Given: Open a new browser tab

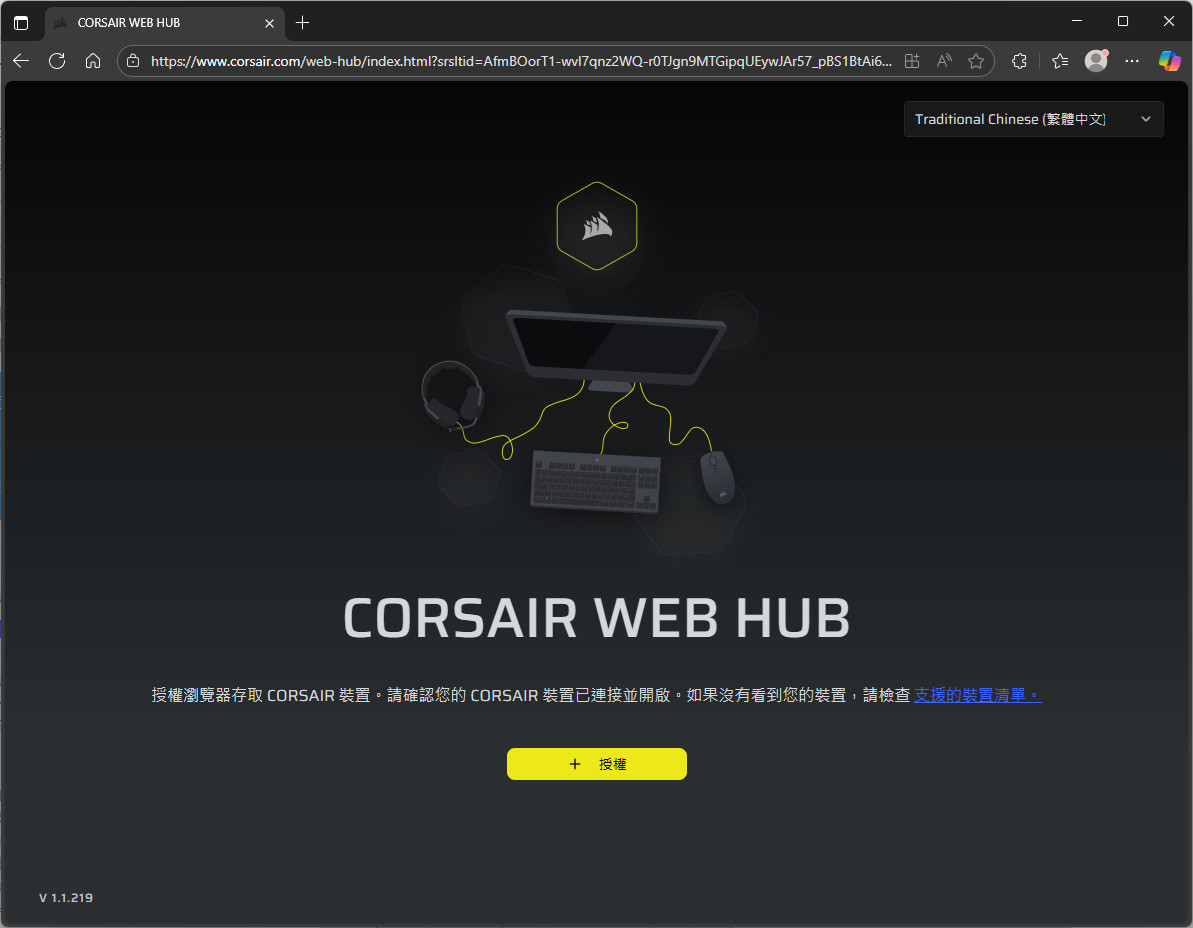Looking at the screenshot, I should (x=302, y=23).
